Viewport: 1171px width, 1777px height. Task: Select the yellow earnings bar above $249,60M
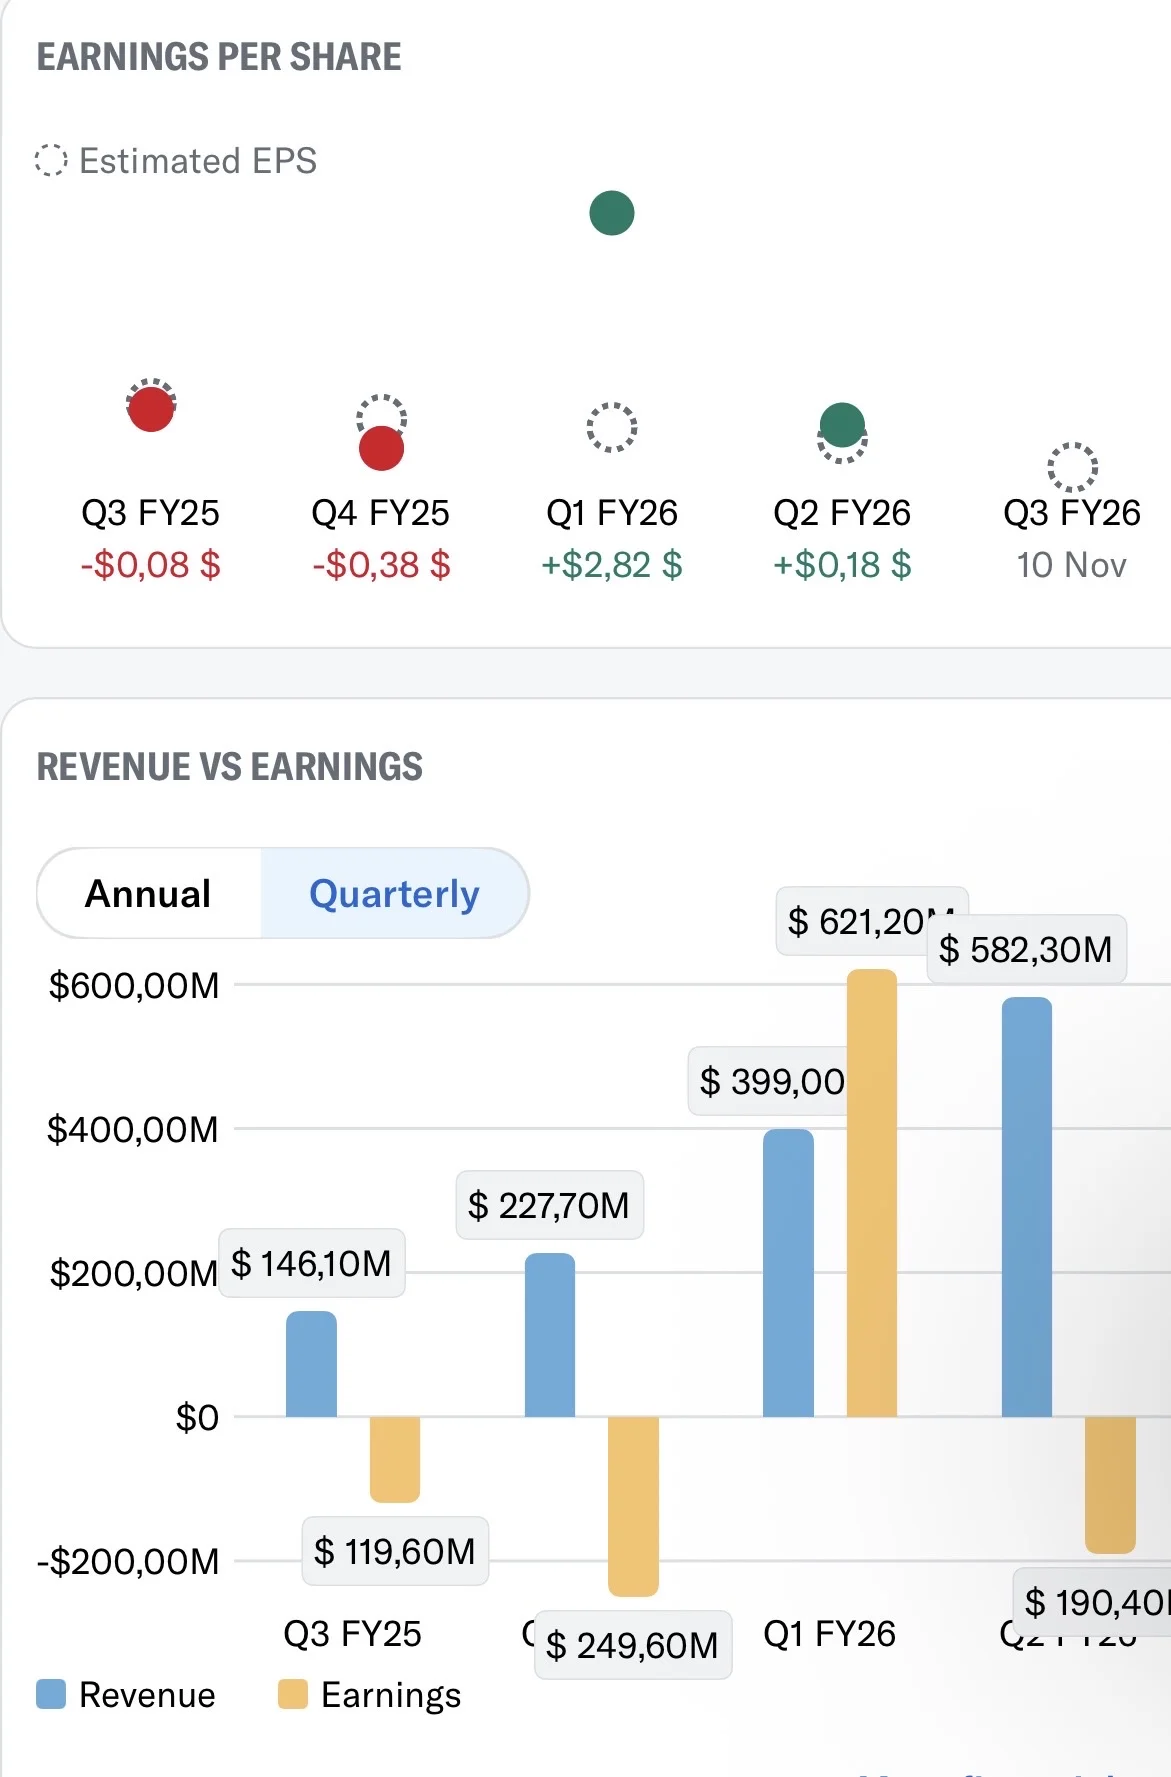[x=633, y=1507]
